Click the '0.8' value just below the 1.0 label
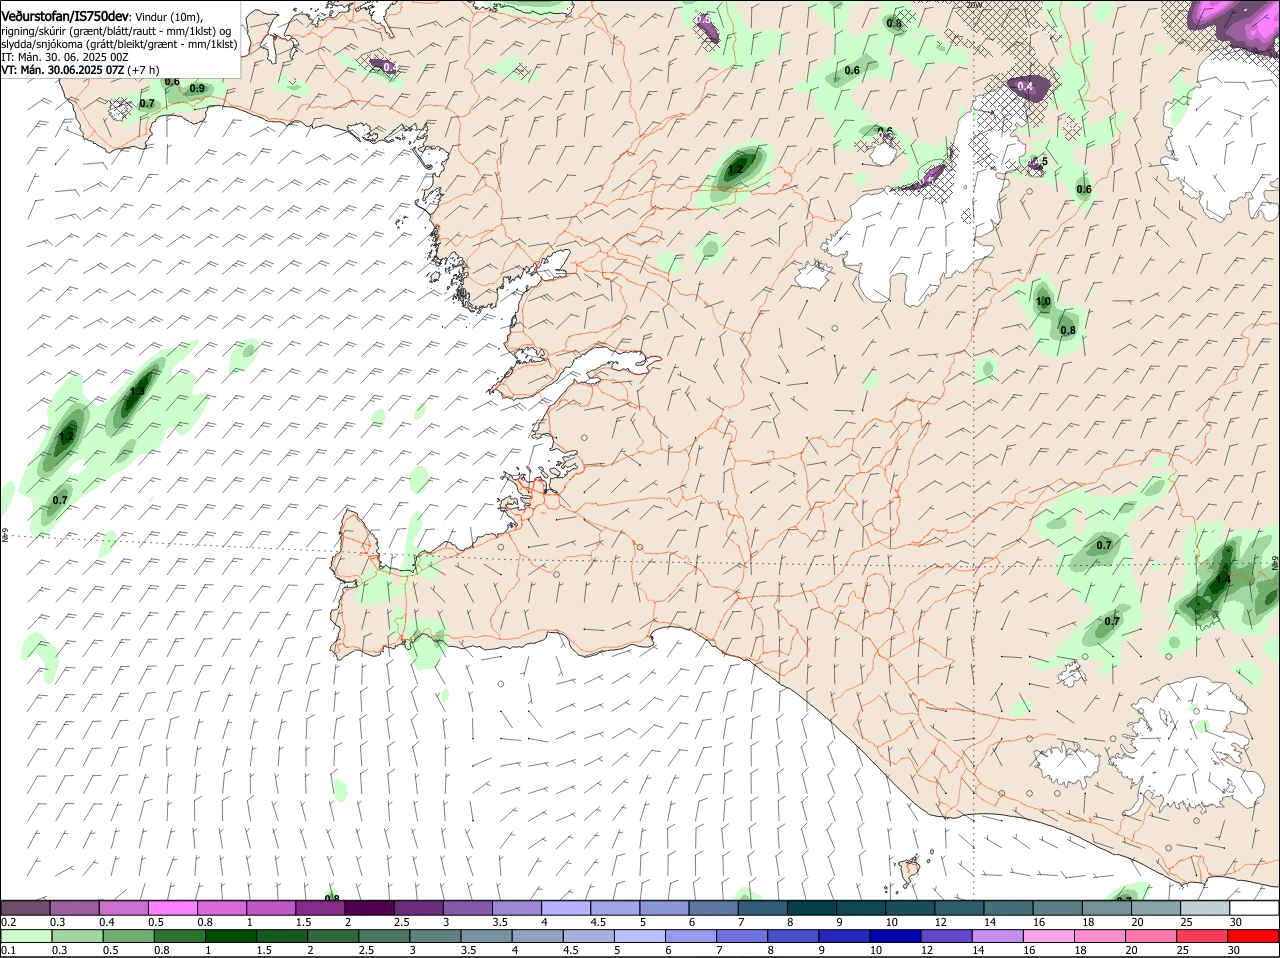The image size is (1280, 958). [x=1068, y=331]
